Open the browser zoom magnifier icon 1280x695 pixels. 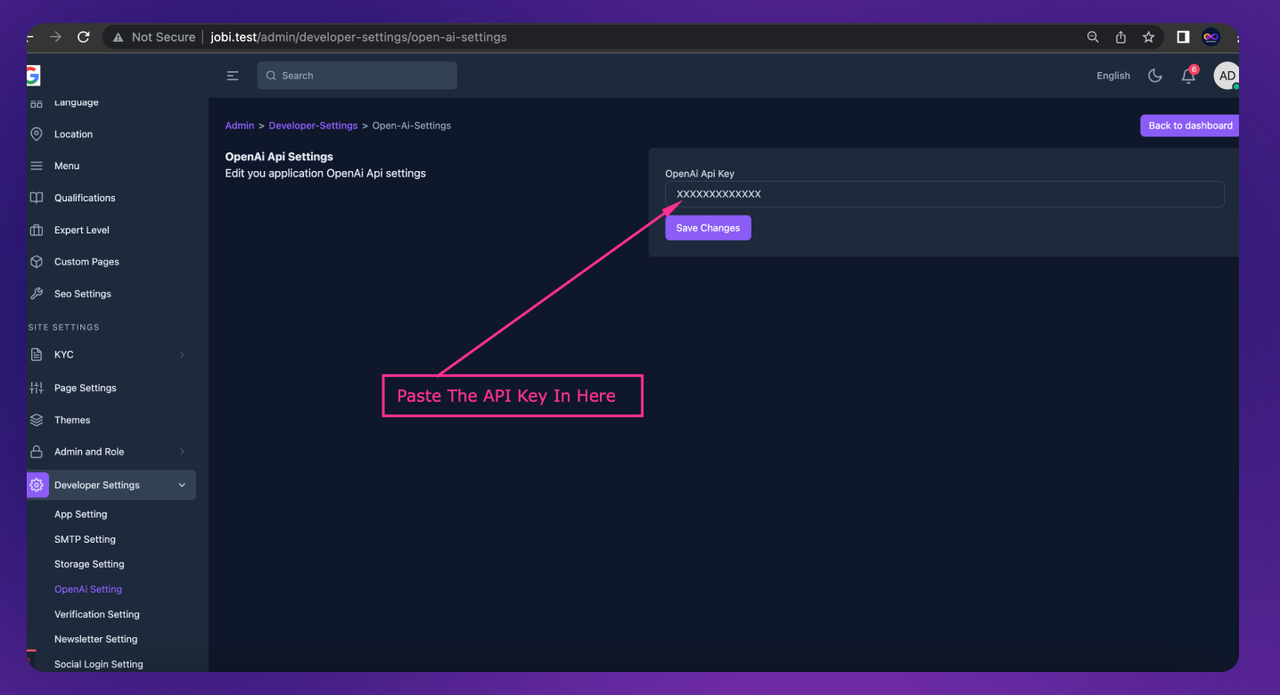tap(1093, 37)
